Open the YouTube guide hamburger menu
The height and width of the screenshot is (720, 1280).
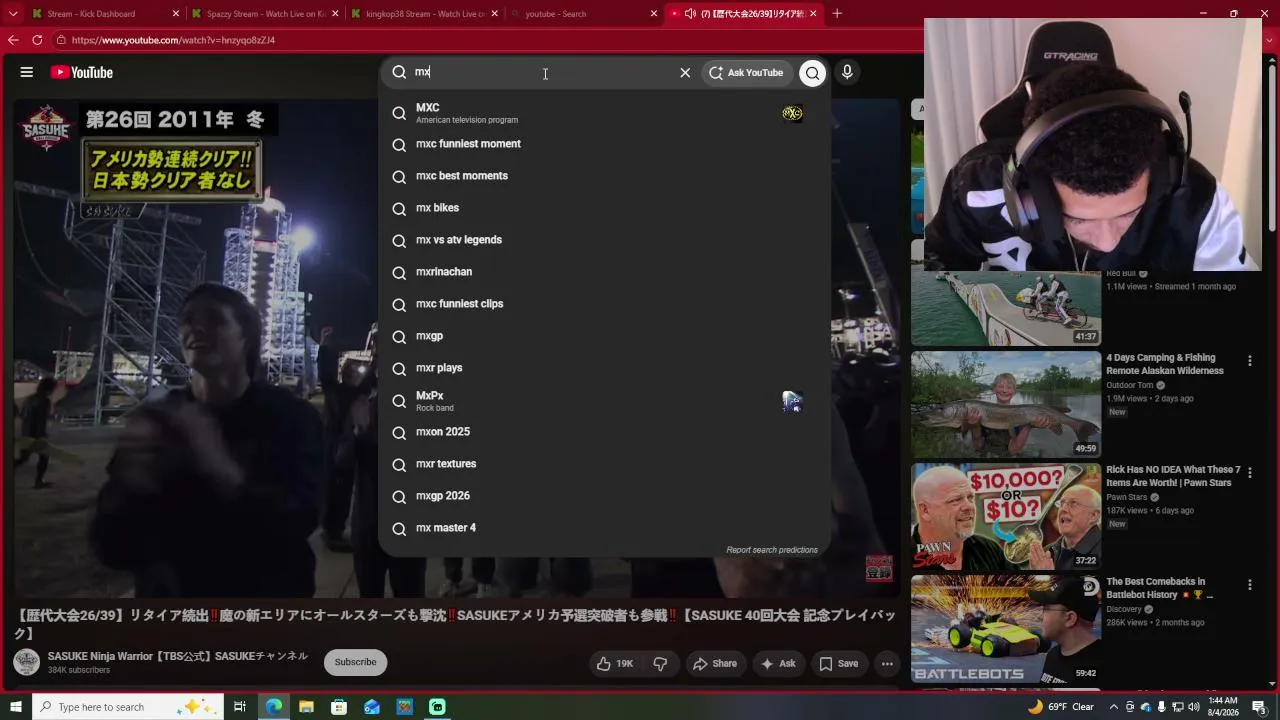click(27, 72)
